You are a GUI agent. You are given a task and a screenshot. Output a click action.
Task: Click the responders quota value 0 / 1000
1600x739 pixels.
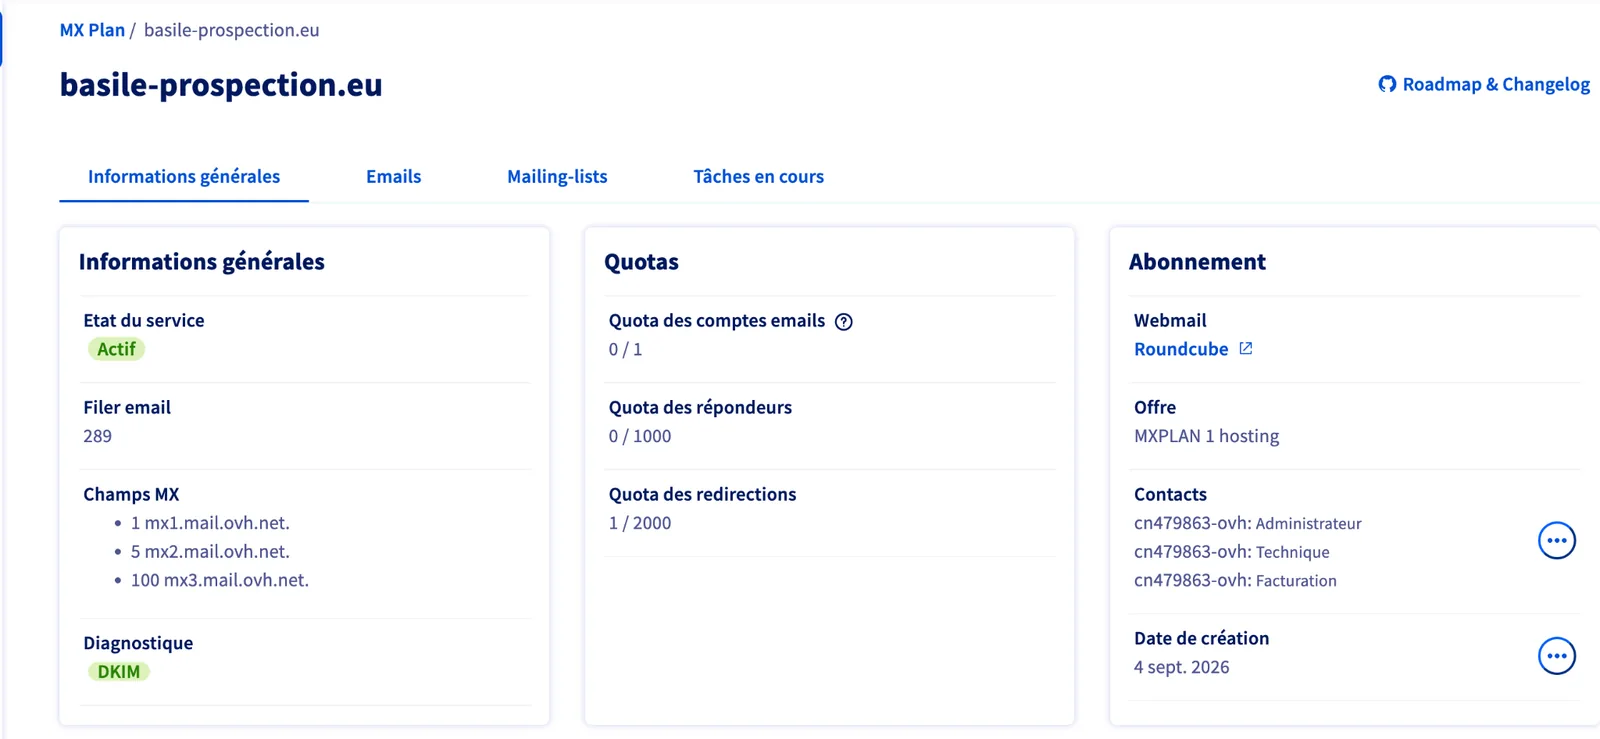pos(640,436)
